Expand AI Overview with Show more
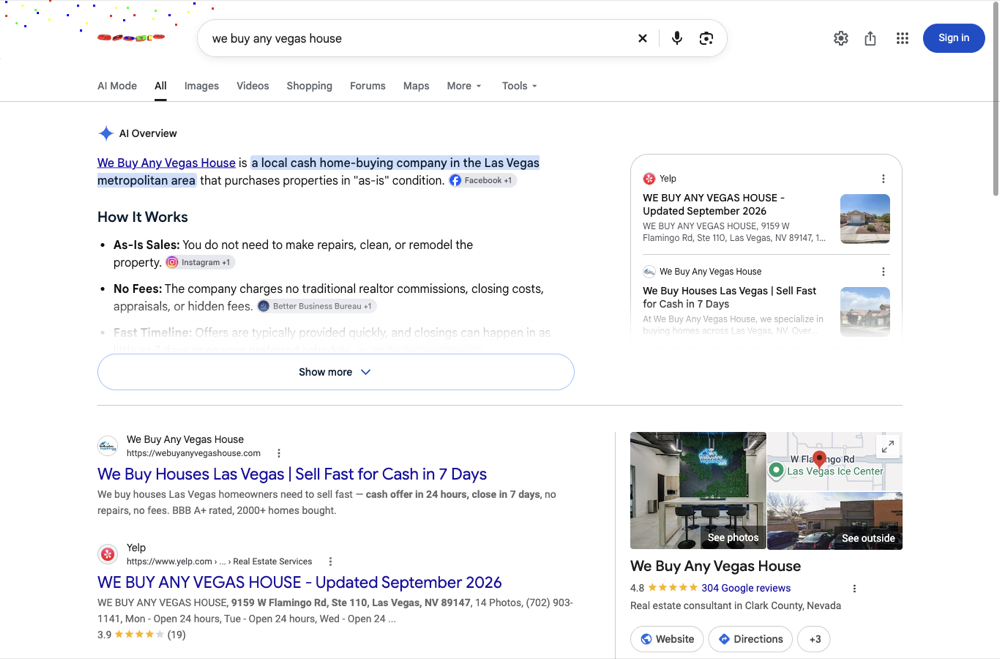The height and width of the screenshot is (659, 1000). [x=335, y=372]
